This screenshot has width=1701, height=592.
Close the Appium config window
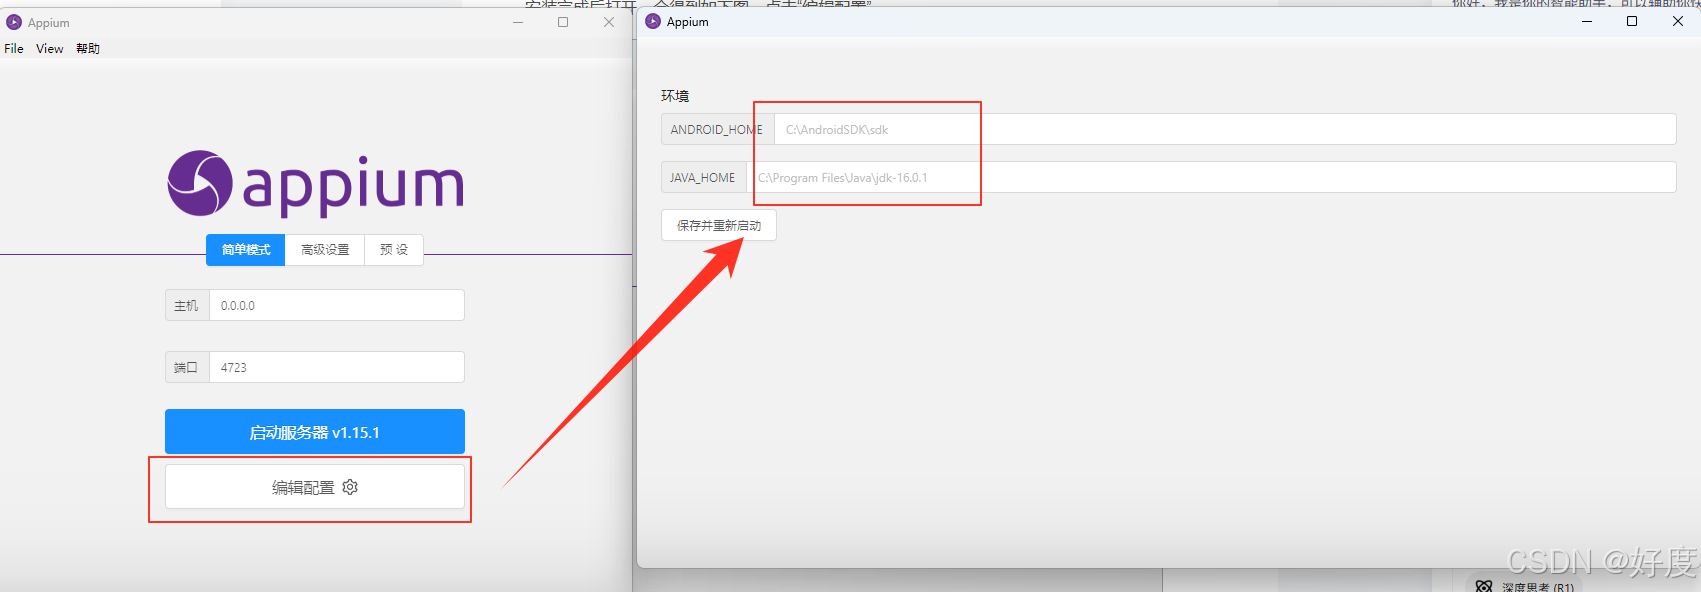point(1678,21)
